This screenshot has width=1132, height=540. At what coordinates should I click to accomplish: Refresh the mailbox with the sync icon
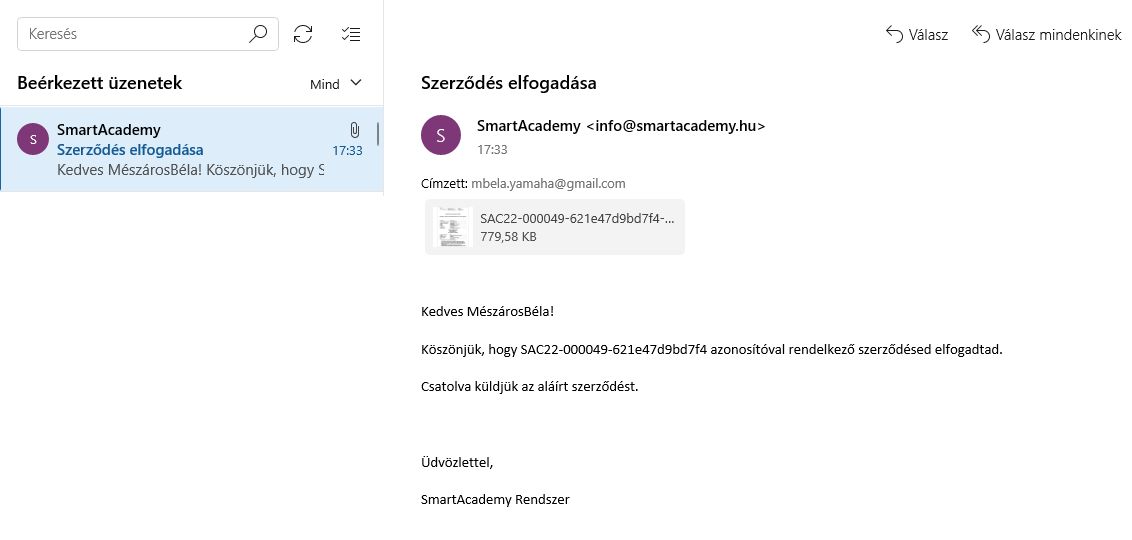303,34
